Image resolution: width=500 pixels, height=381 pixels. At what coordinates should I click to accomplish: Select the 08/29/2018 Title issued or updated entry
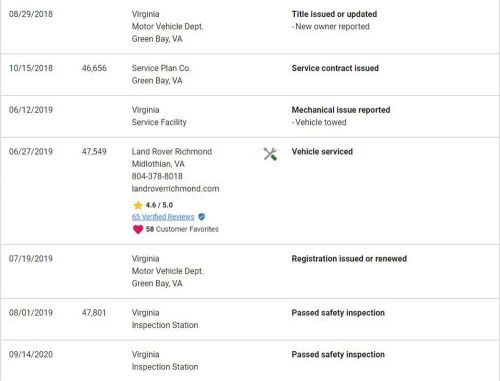250,27
